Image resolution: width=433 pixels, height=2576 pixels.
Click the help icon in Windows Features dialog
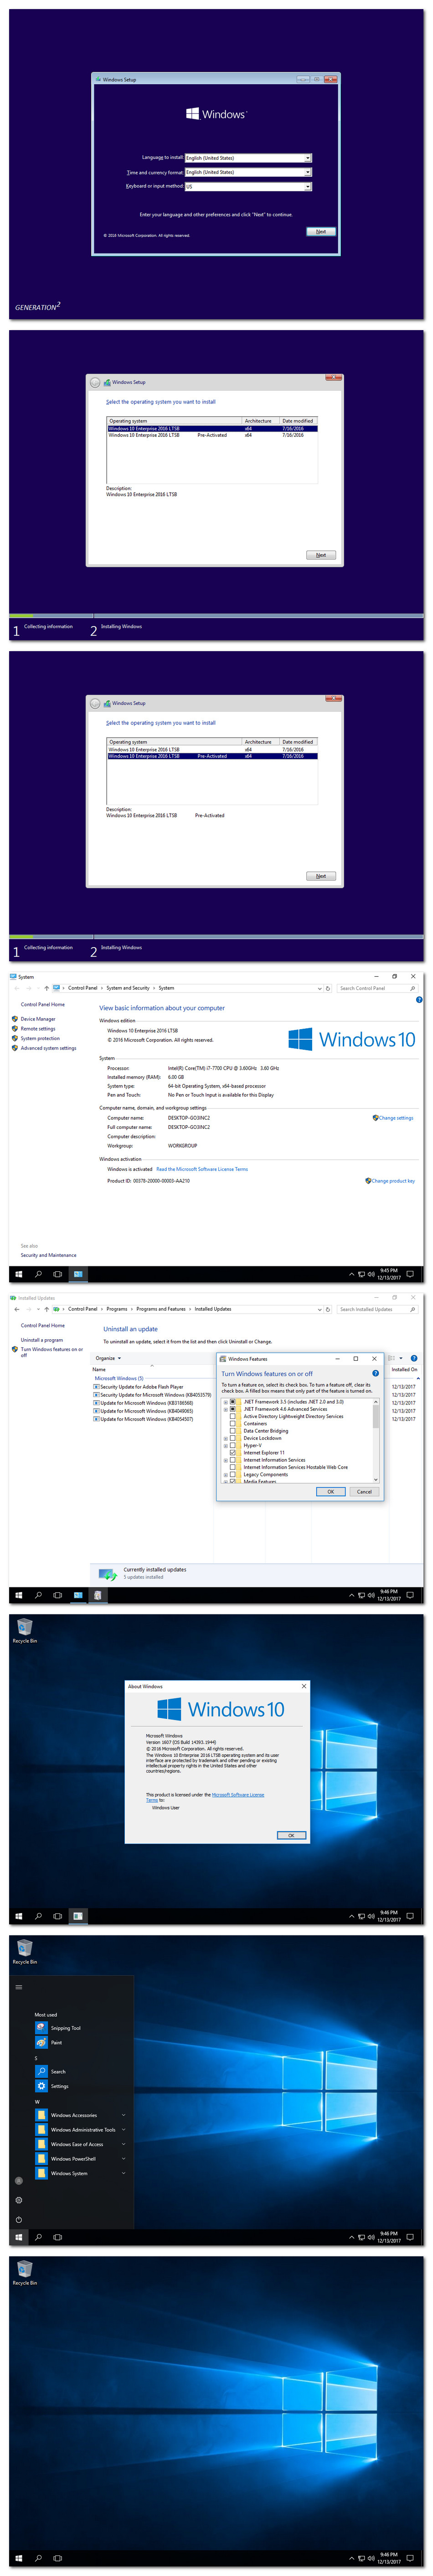(x=375, y=1373)
